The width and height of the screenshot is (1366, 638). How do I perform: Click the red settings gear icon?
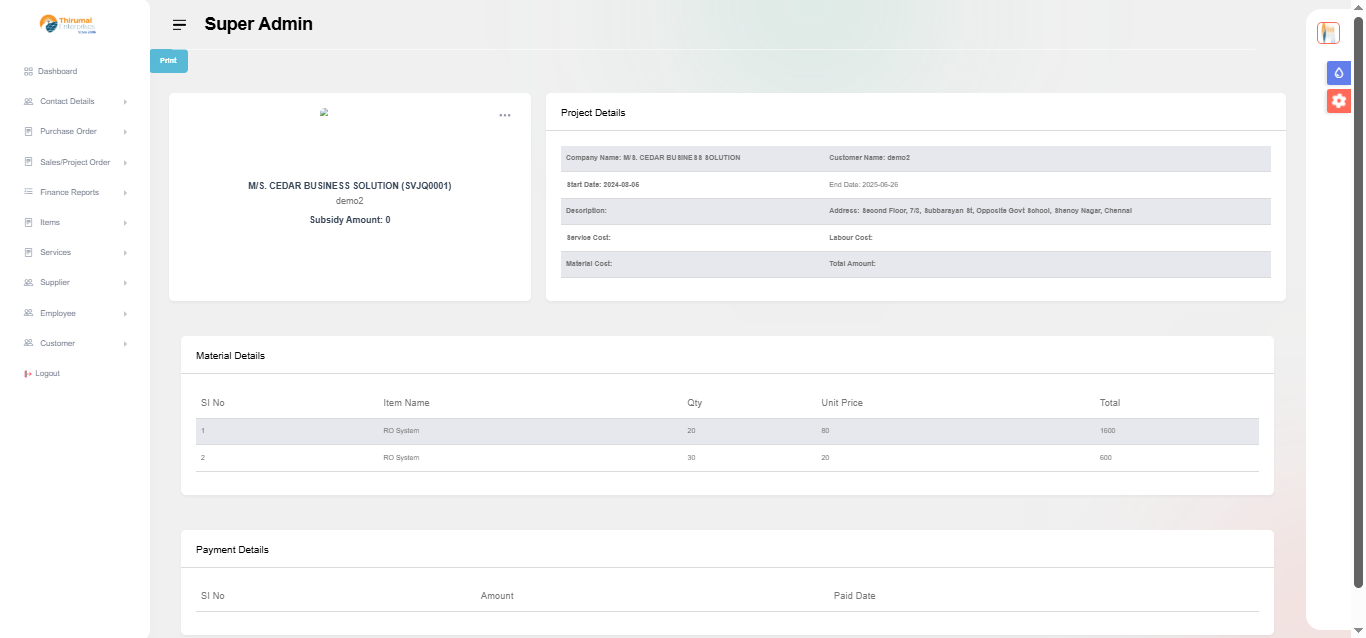pos(1338,101)
